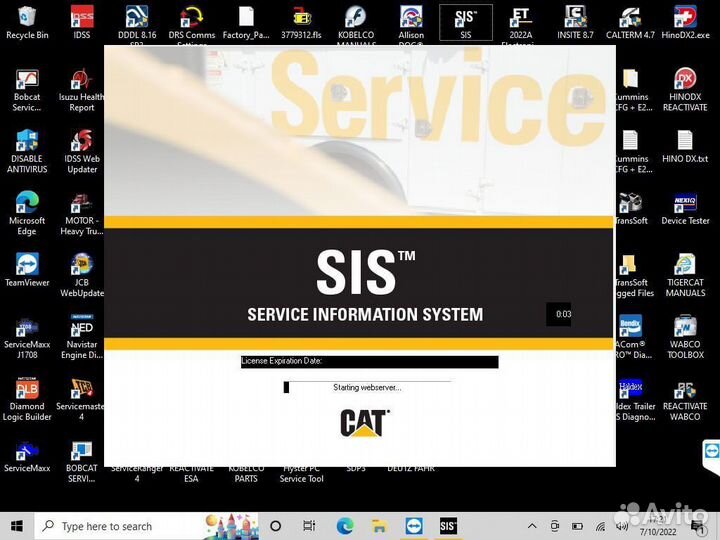Open the volume control tray icon
Image resolution: width=720 pixels, height=540 pixels.
click(622, 526)
